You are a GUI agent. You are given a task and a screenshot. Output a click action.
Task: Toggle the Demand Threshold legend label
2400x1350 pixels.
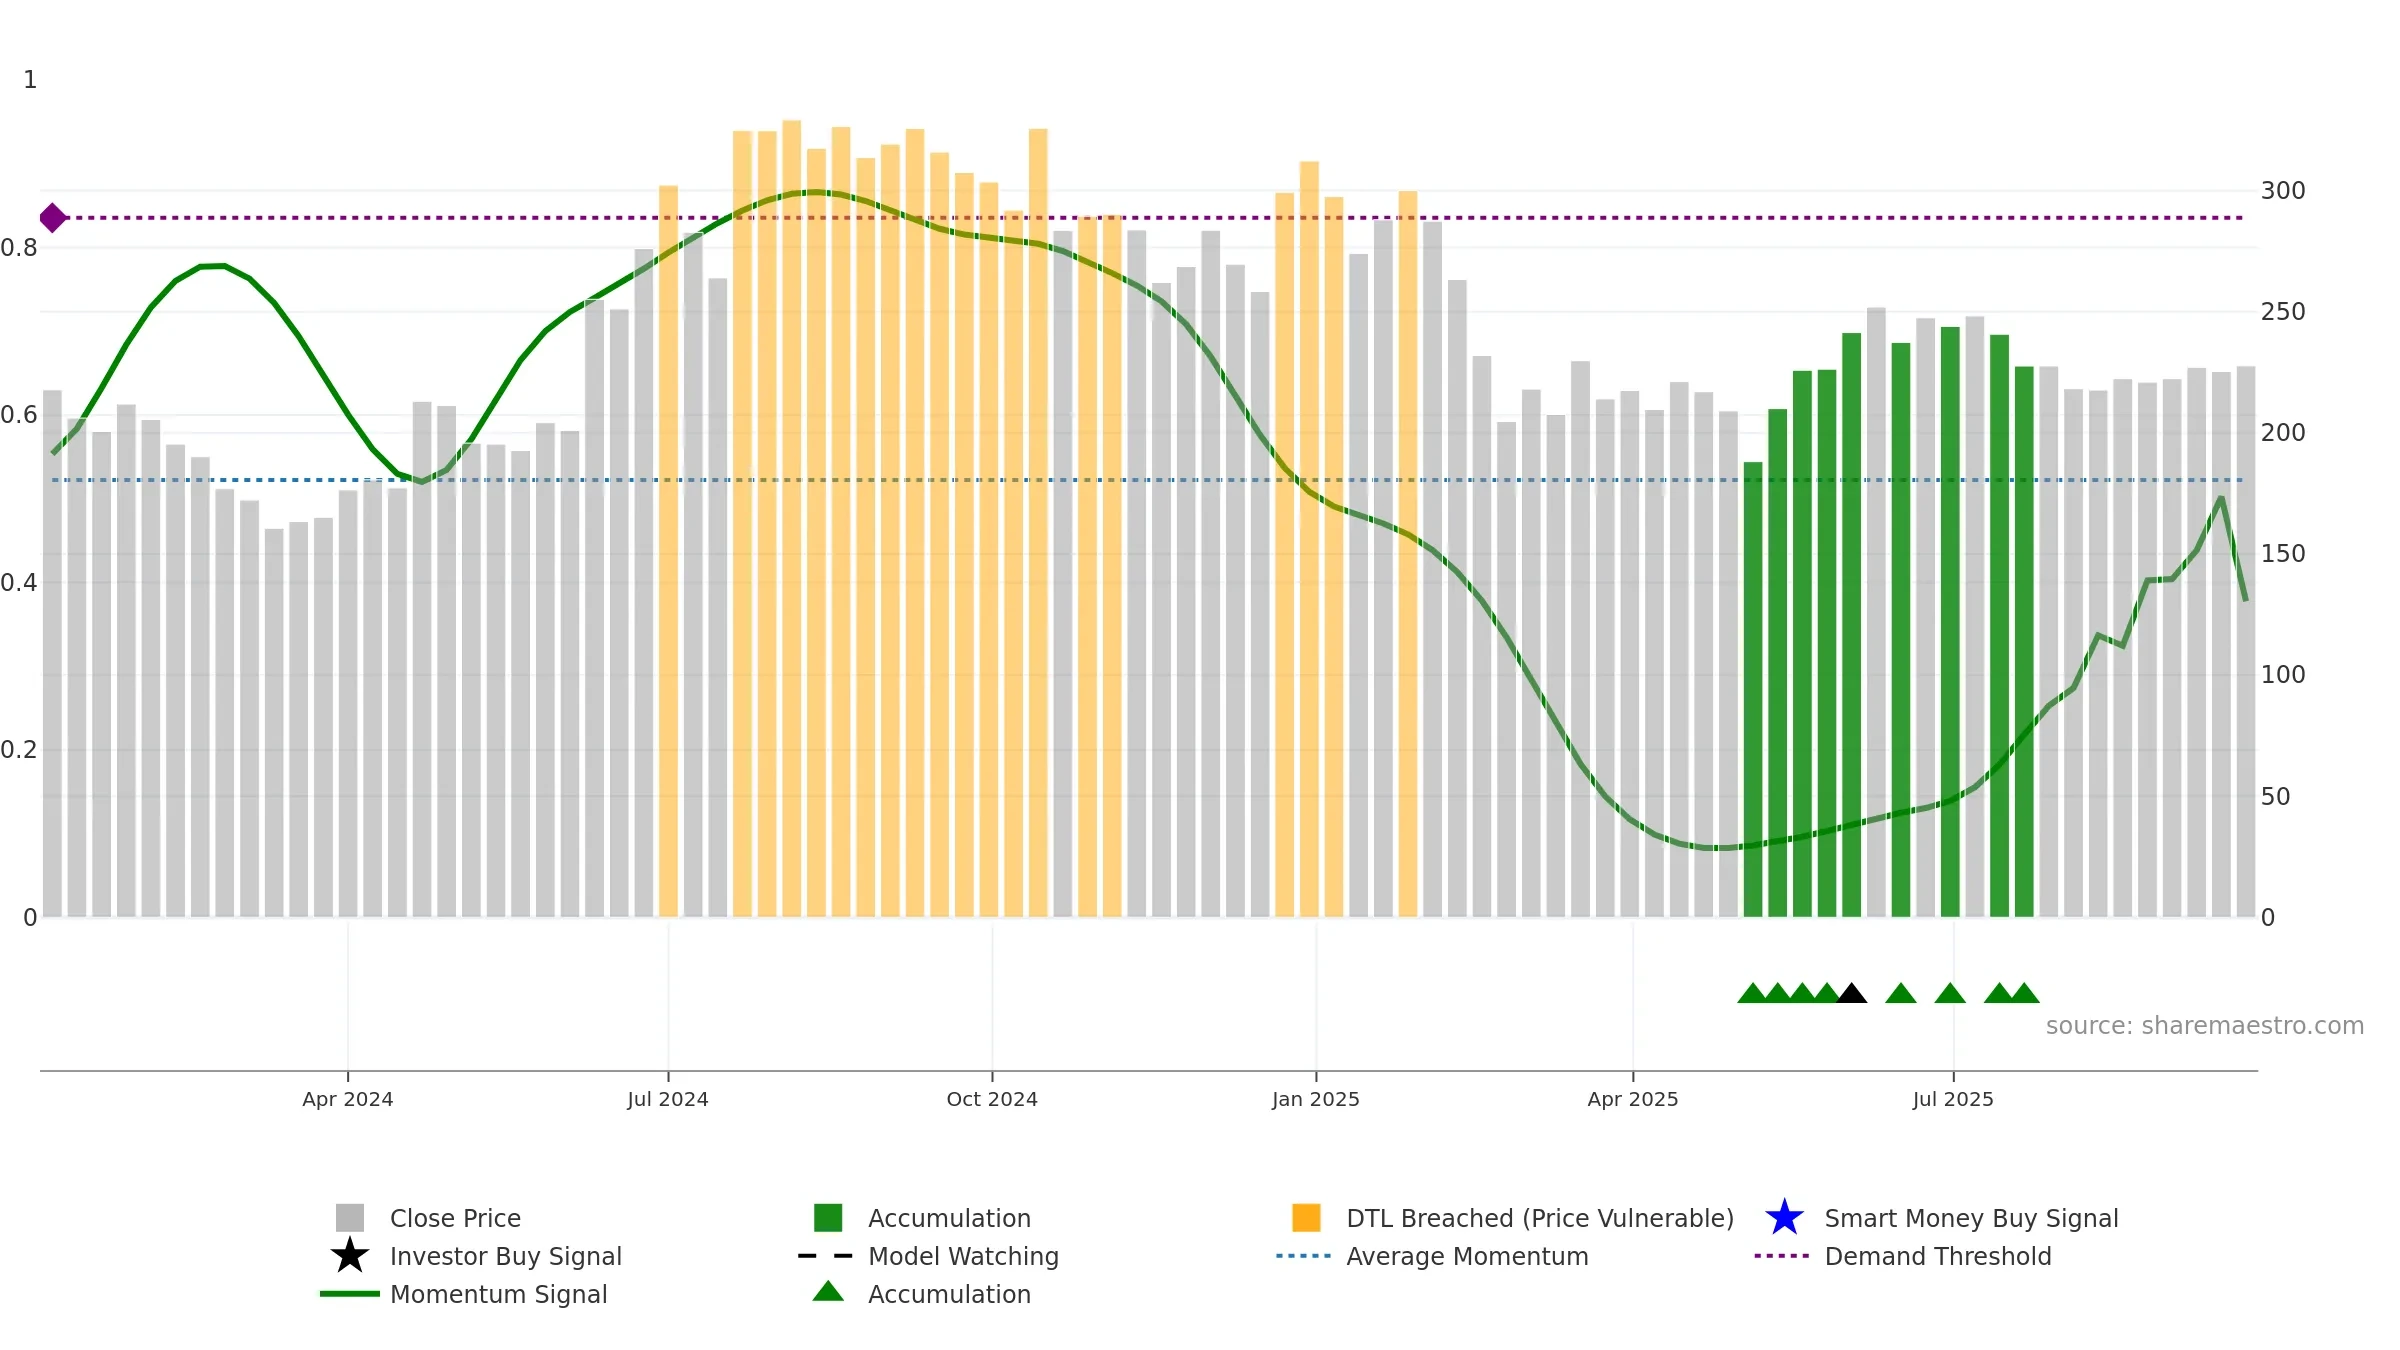1938,1256
